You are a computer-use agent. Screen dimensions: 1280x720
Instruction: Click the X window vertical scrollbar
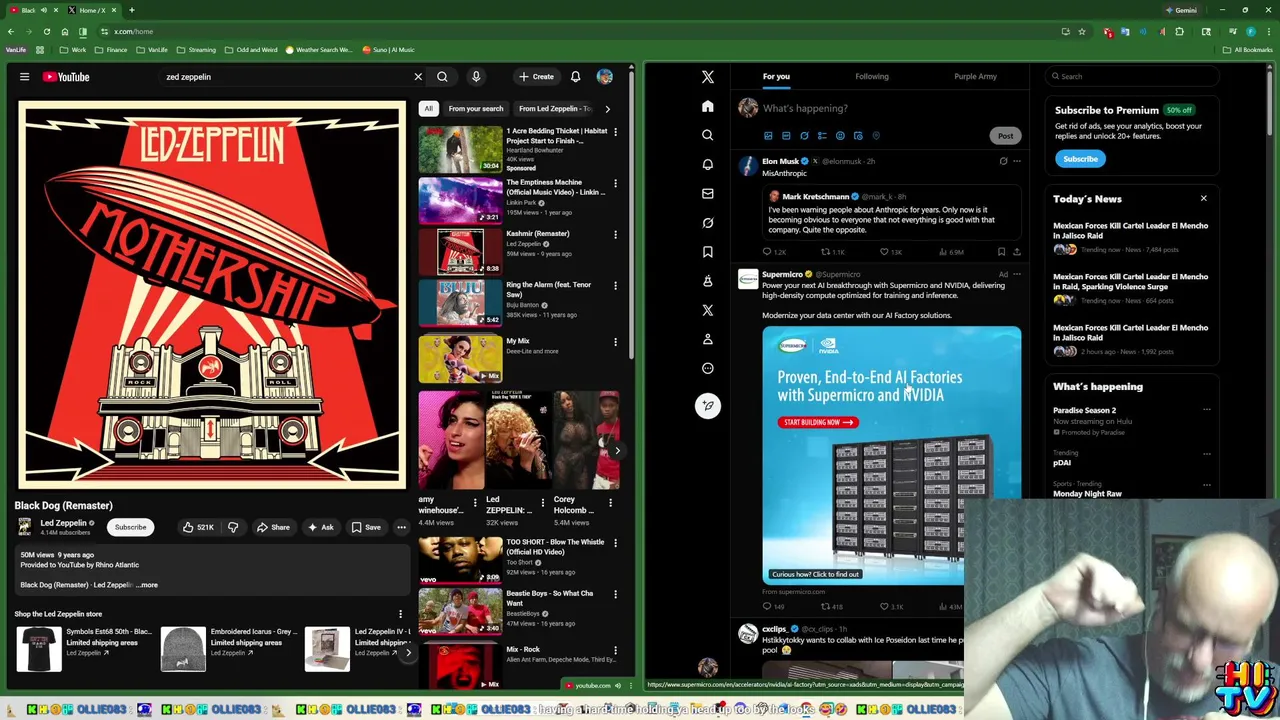1271,102
